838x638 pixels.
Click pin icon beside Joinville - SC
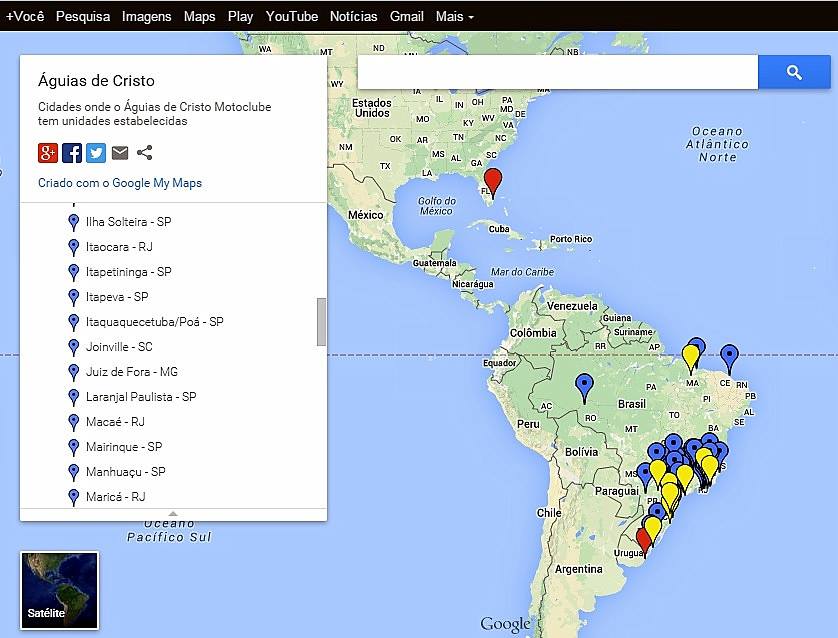point(74,347)
